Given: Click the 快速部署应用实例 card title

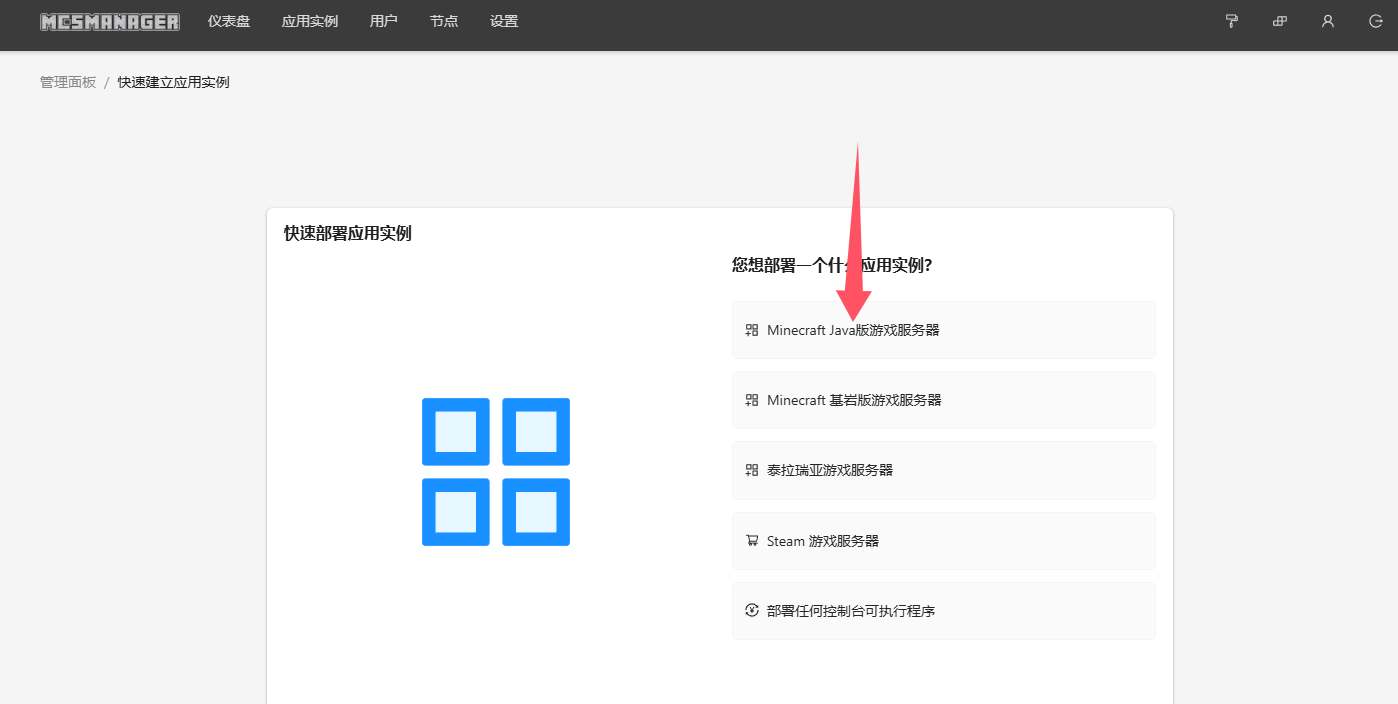Looking at the screenshot, I should tap(348, 233).
